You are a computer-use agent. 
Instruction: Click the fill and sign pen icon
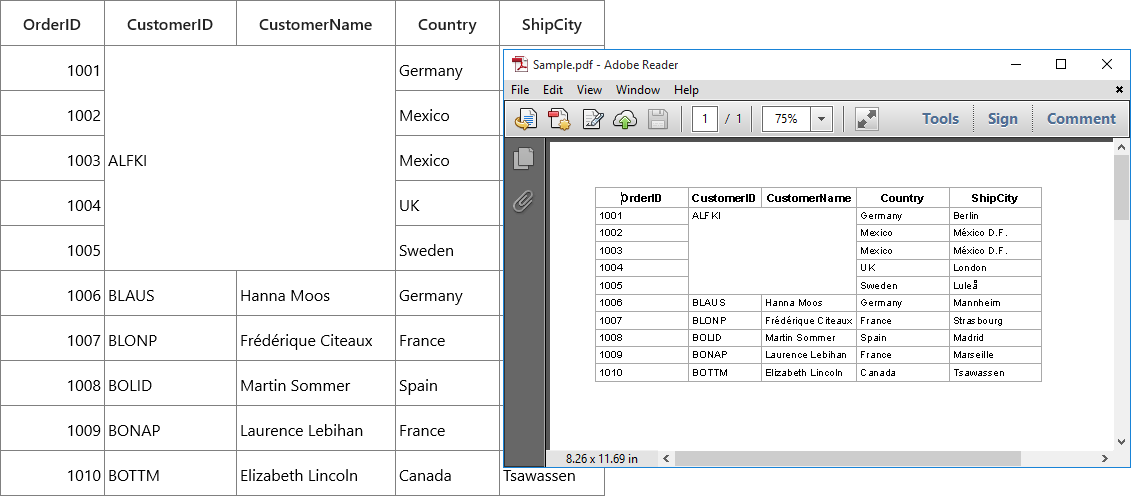592,119
